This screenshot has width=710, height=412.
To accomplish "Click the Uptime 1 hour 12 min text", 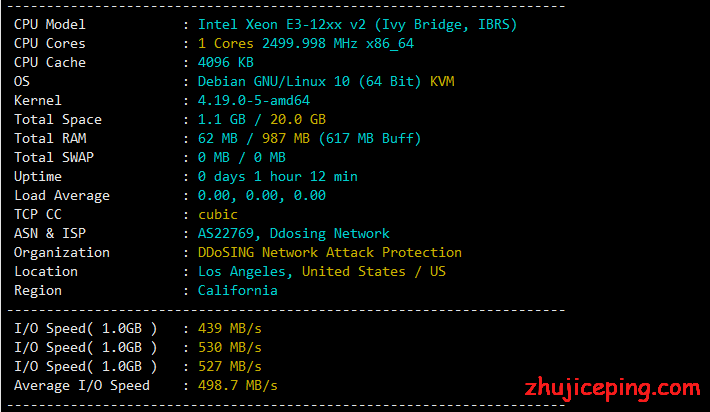I will point(306,177).
